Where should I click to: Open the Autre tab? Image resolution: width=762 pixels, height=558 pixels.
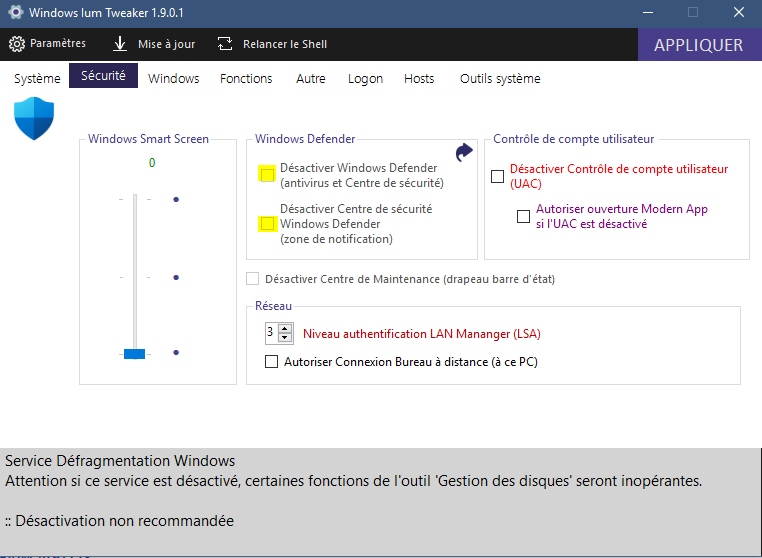(x=311, y=79)
